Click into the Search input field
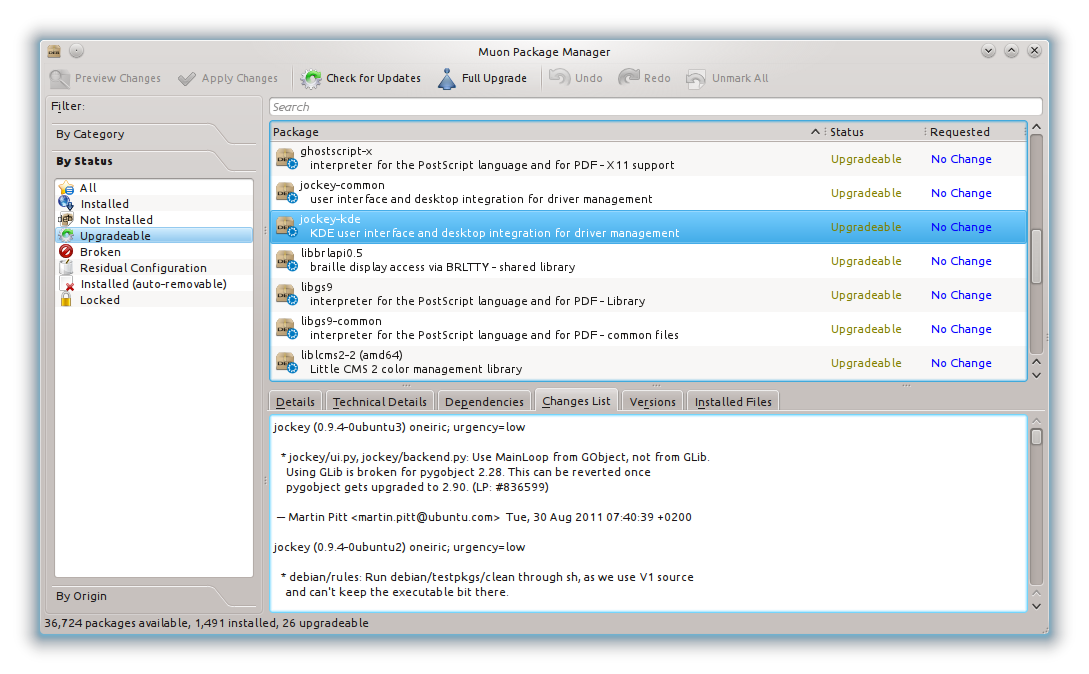Viewport: 1089px width, 674px height. coord(655,107)
